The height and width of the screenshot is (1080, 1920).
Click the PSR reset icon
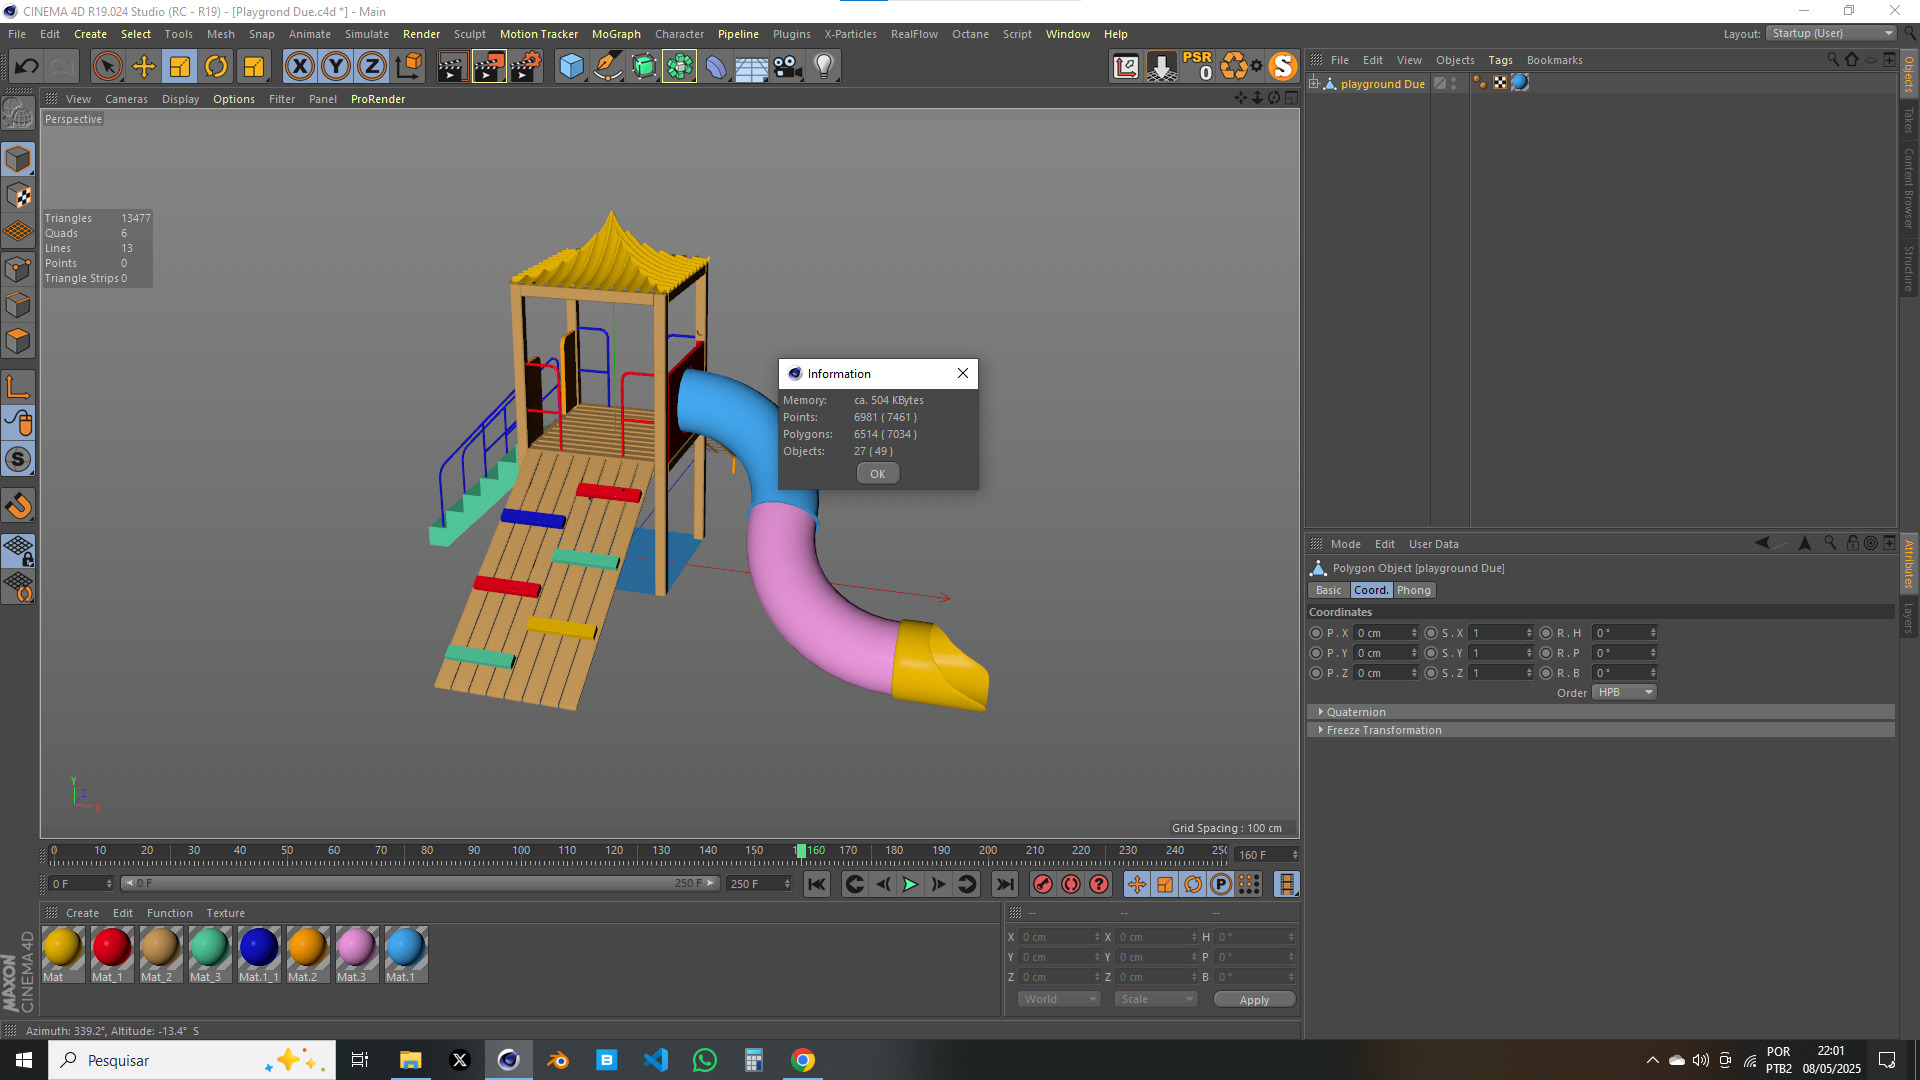click(1198, 67)
